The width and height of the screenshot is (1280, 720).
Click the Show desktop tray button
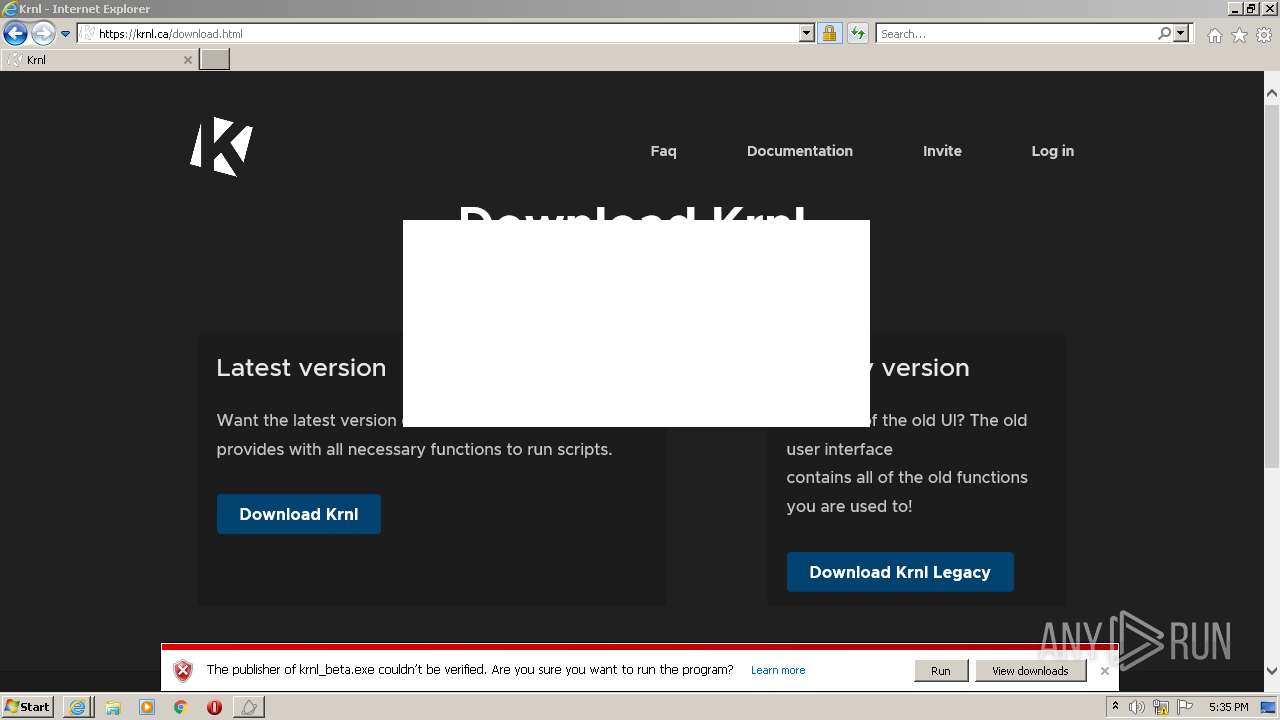click(1268, 707)
